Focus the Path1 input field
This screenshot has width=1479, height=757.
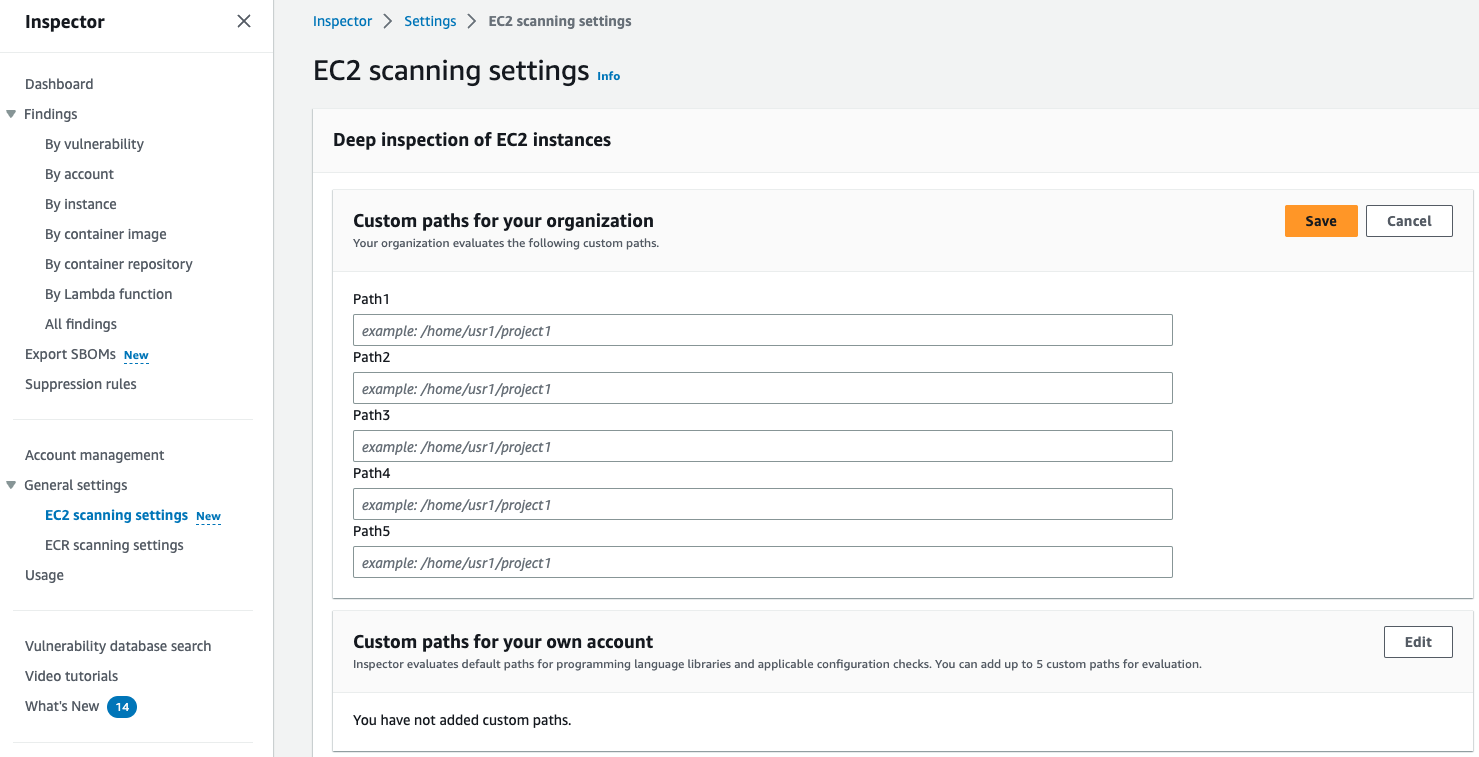click(x=763, y=330)
